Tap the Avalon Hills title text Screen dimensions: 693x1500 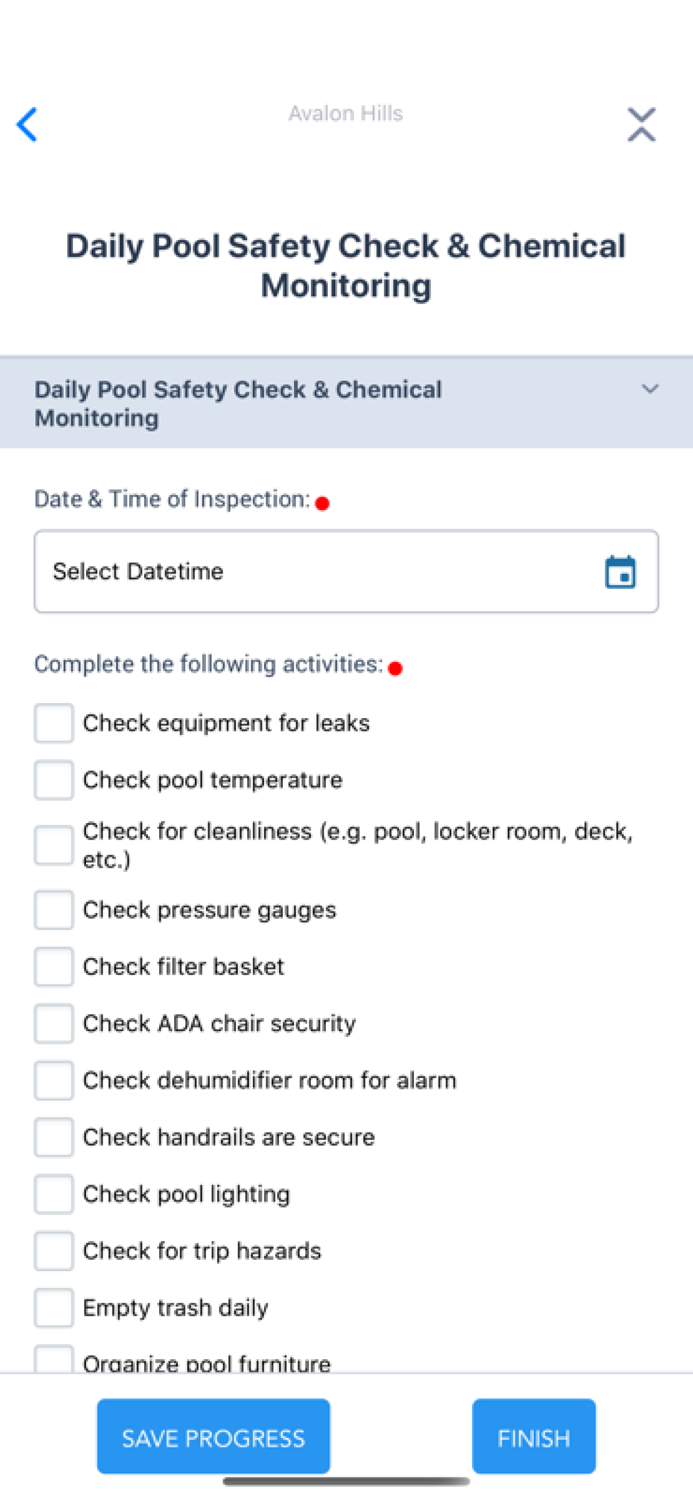click(x=345, y=113)
